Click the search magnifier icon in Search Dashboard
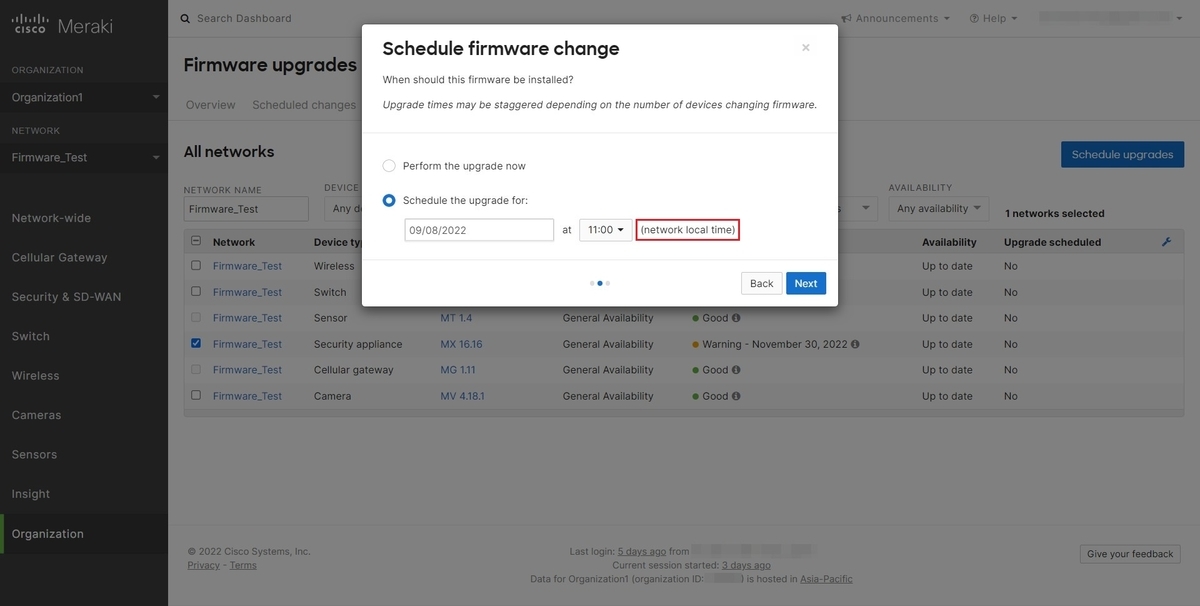Viewport: 1200px width, 606px height. [x=183, y=18]
